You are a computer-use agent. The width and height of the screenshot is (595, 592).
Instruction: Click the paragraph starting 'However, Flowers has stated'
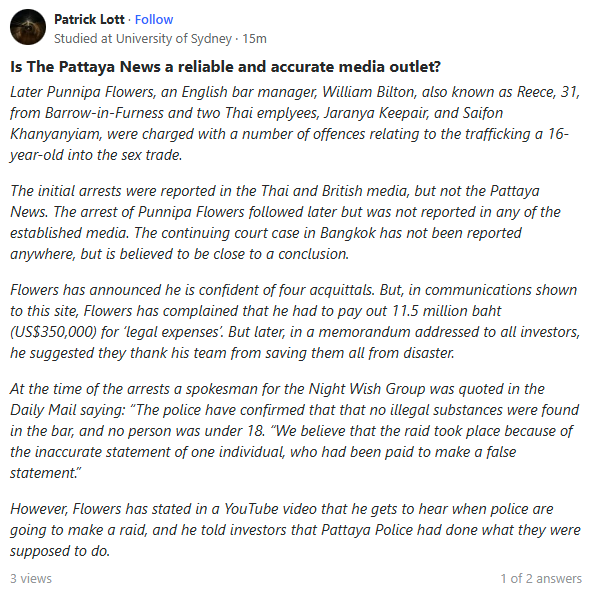[x=295, y=530]
